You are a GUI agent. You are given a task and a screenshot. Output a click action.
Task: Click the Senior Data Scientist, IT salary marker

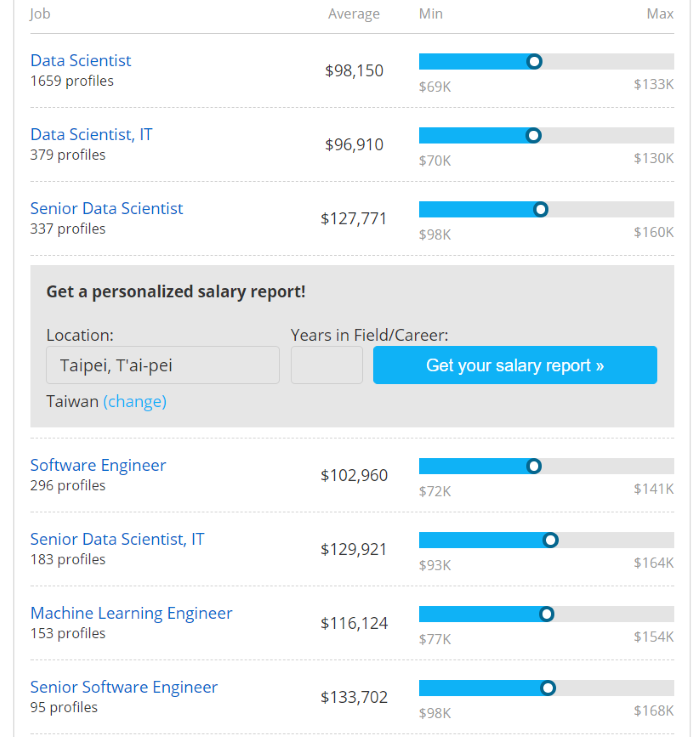pos(550,541)
